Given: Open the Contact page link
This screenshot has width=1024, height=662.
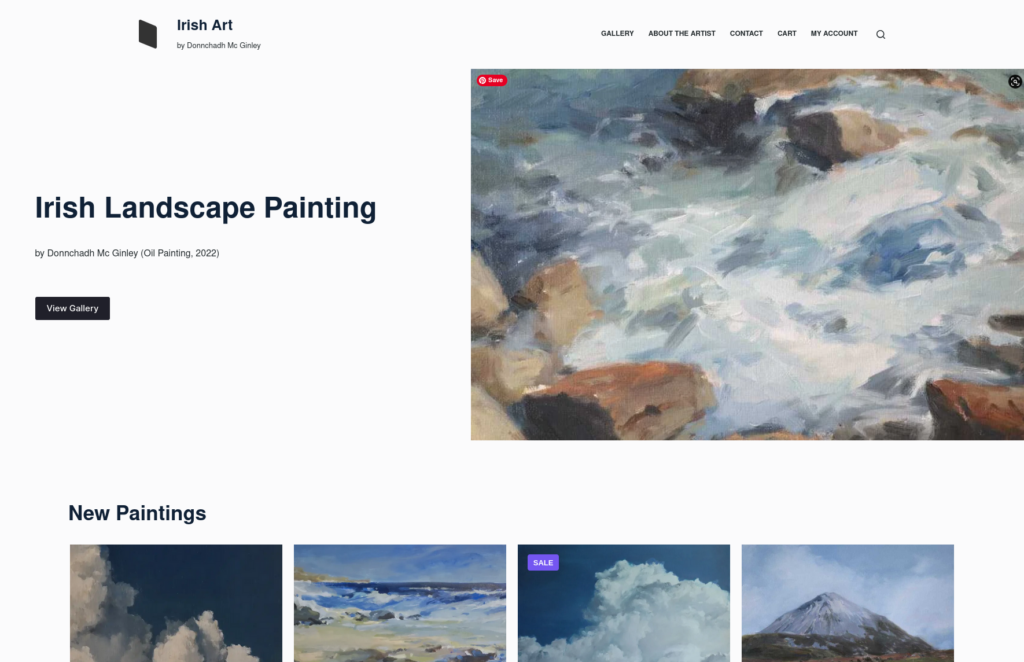Looking at the screenshot, I should click(746, 33).
